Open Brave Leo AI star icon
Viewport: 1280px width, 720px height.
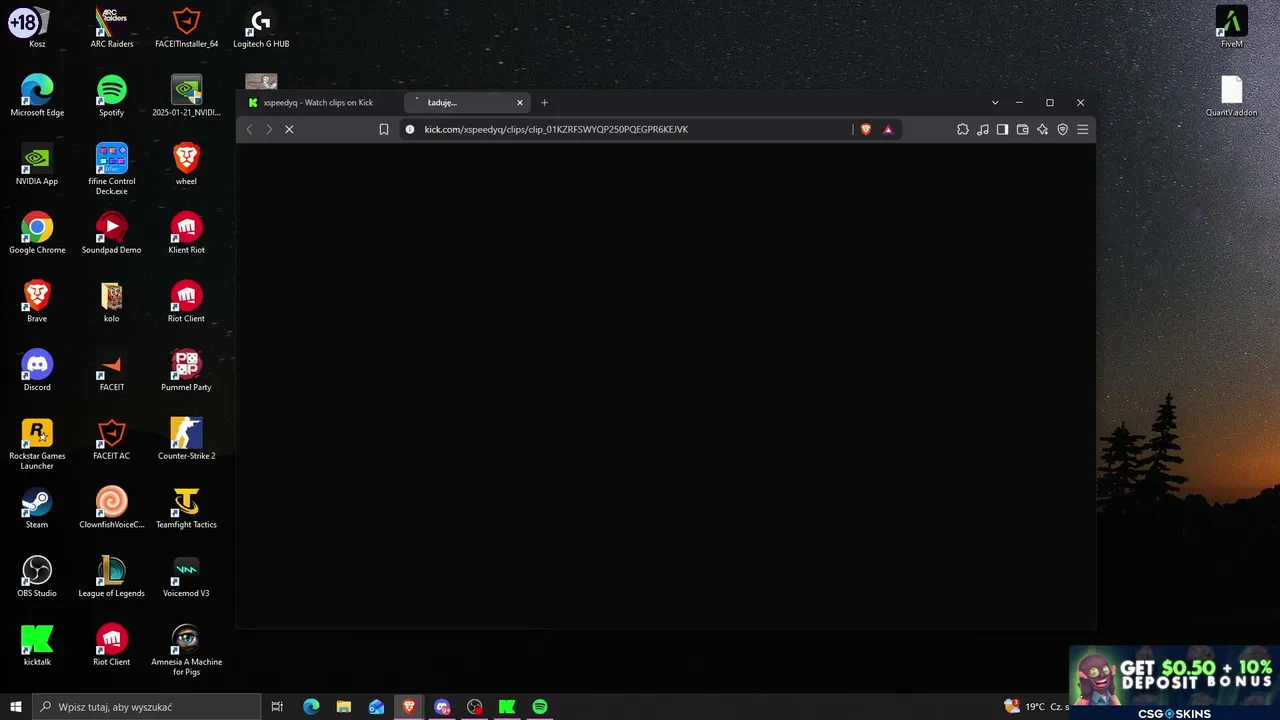(1042, 129)
